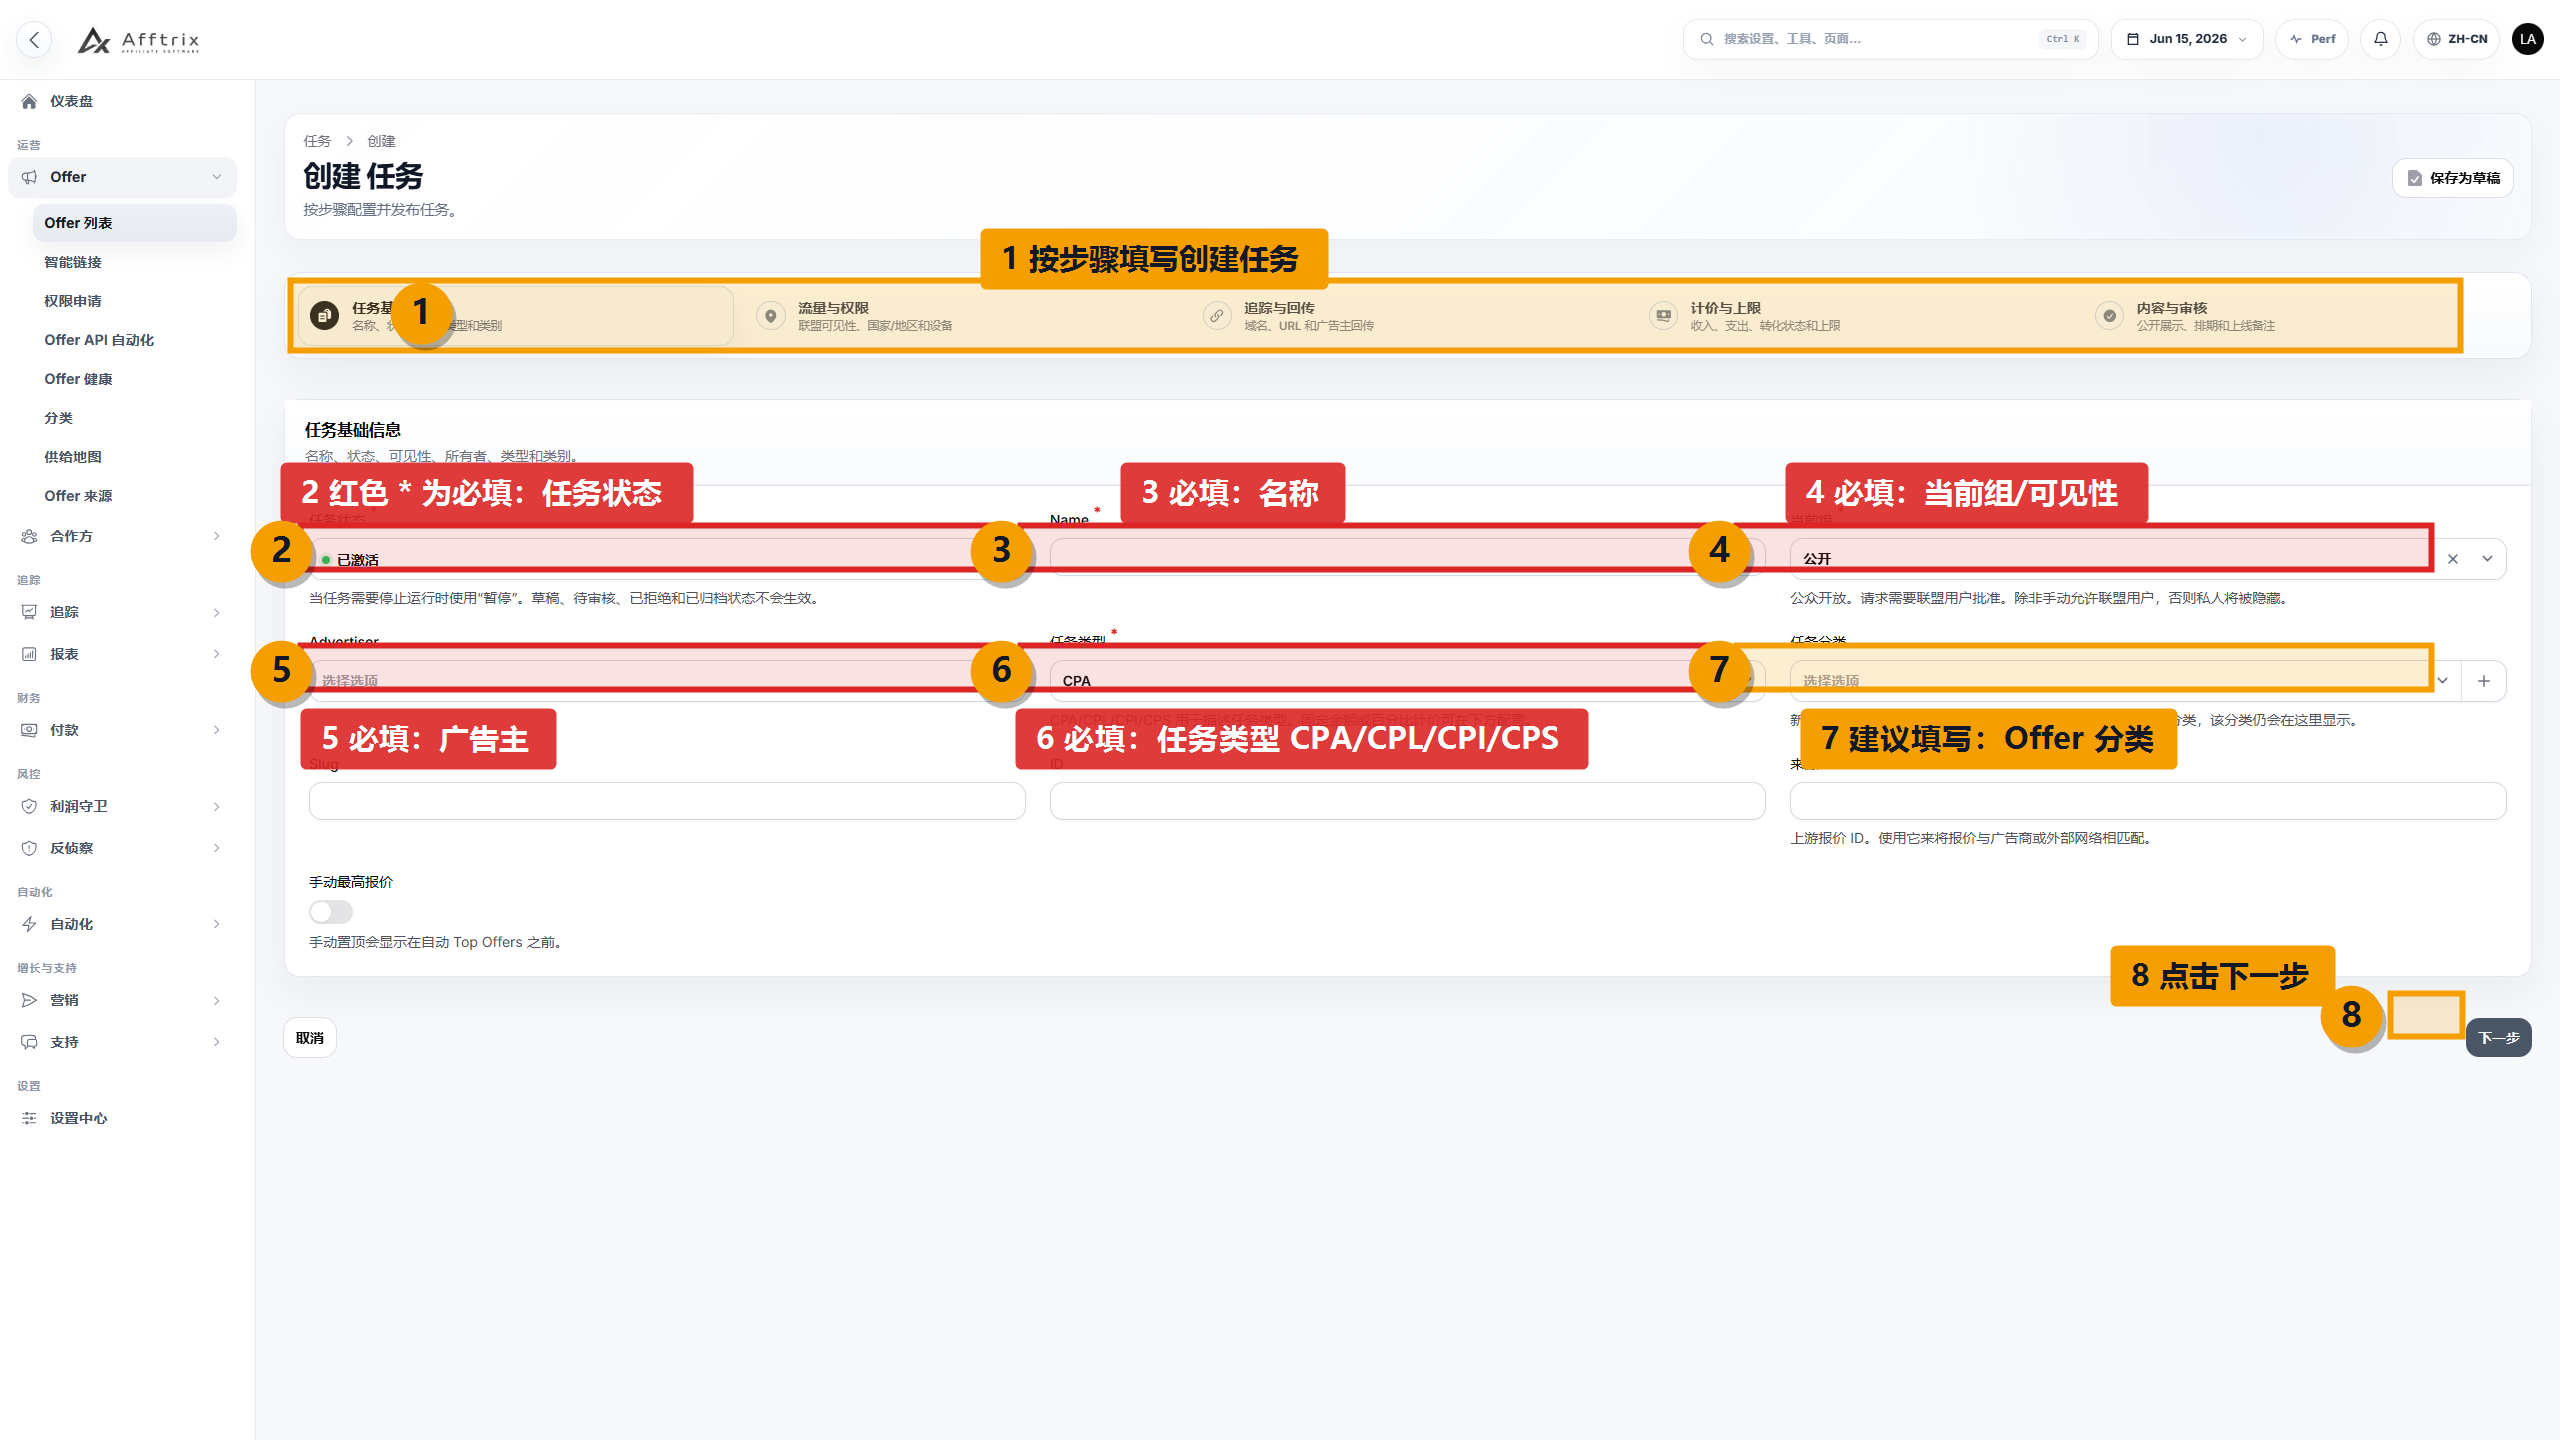
Task: Click the Perf button in header
Action: coord(2312,39)
